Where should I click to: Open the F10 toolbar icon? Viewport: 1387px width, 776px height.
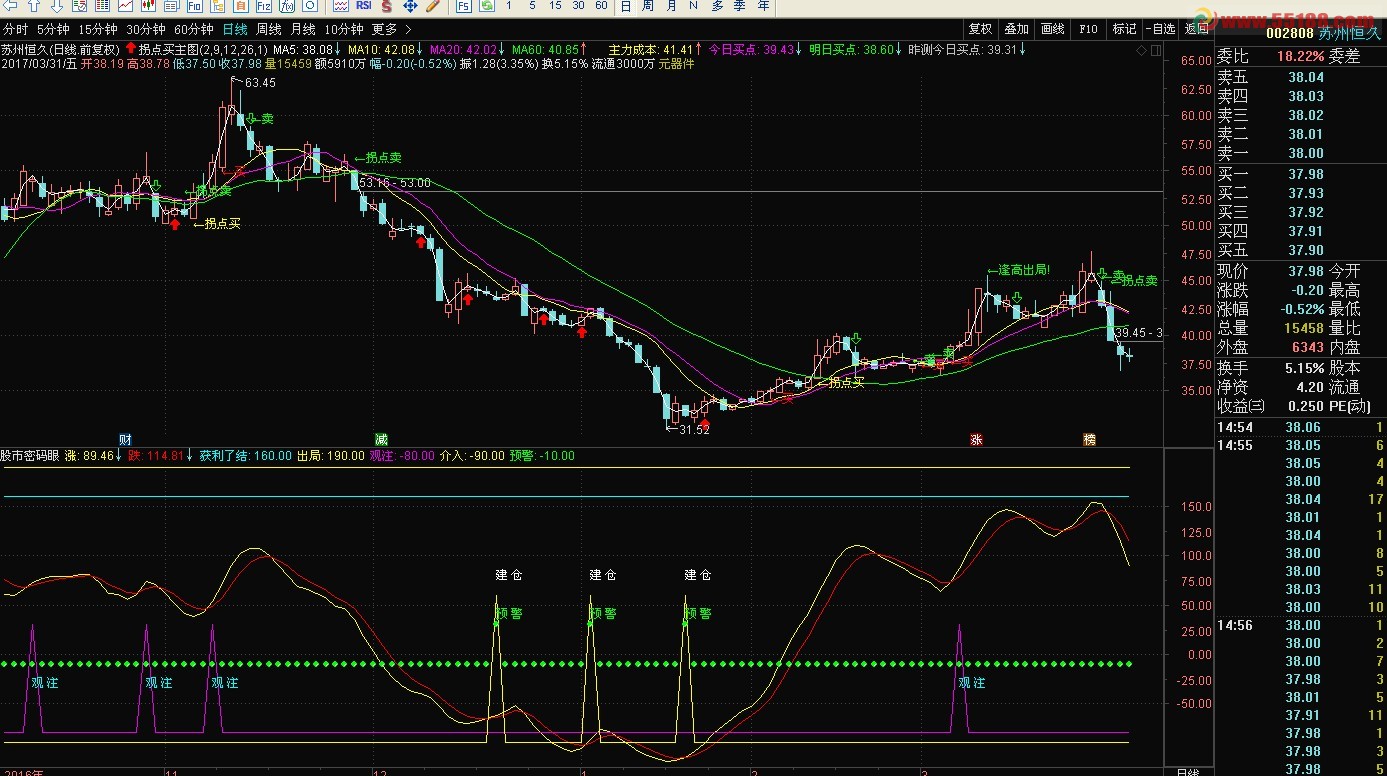[194, 6]
